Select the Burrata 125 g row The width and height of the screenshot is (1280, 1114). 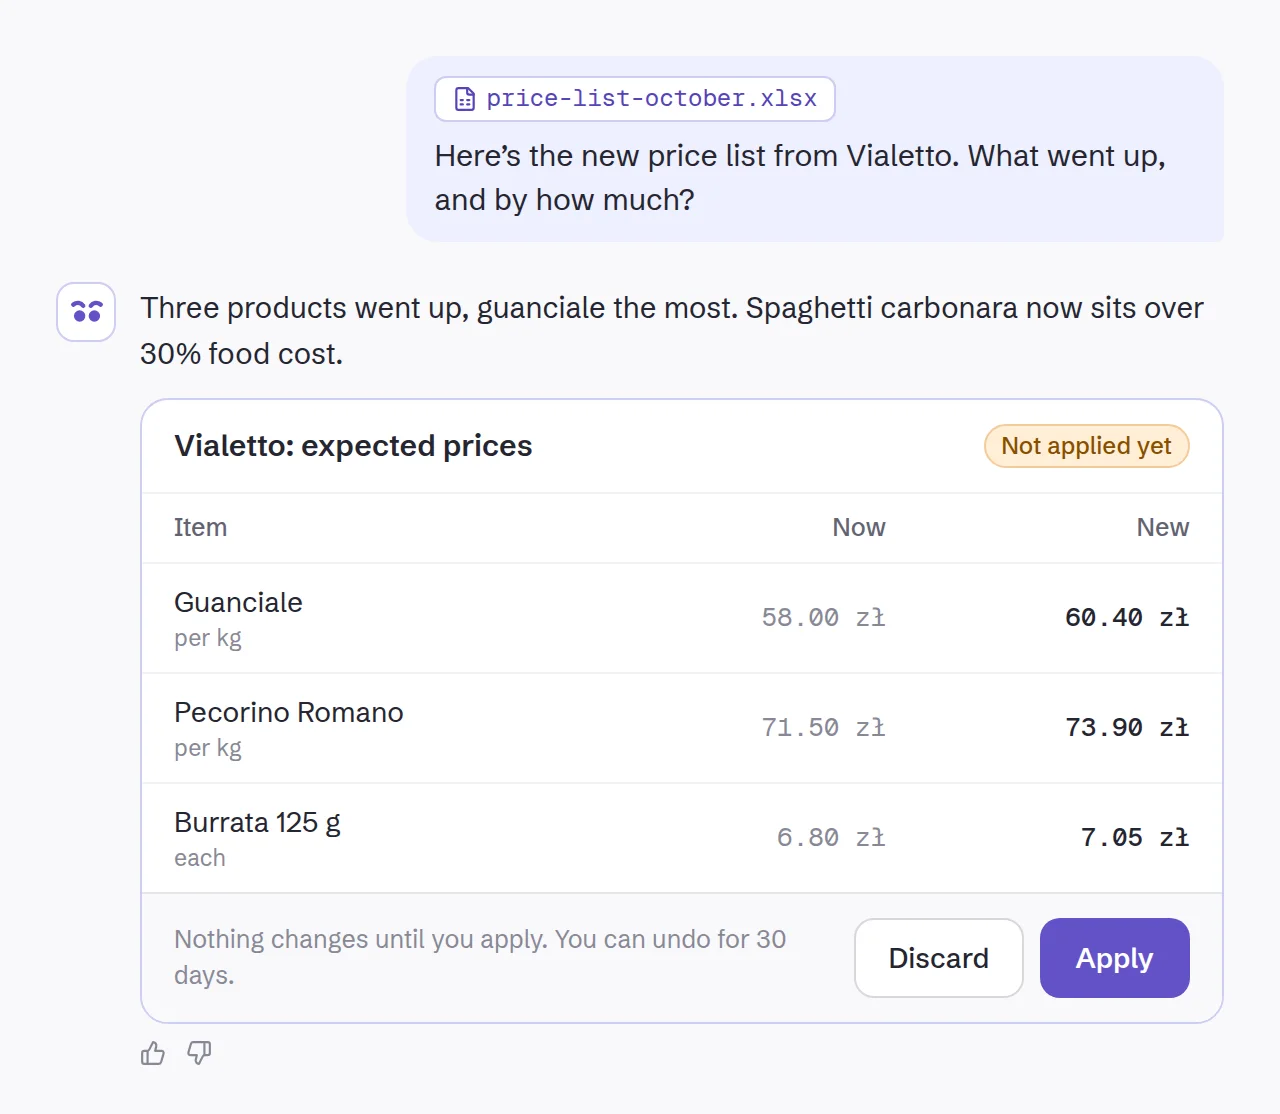tap(682, 838)
